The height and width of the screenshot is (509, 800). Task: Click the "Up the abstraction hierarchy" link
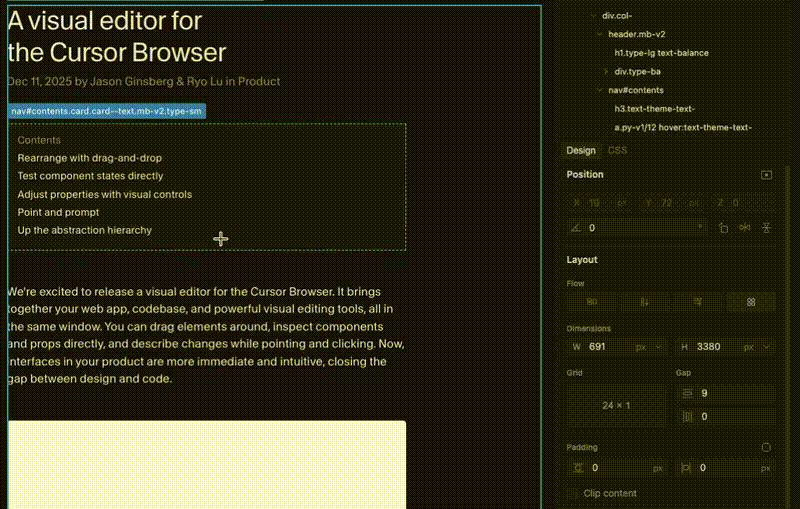point(85,230)
